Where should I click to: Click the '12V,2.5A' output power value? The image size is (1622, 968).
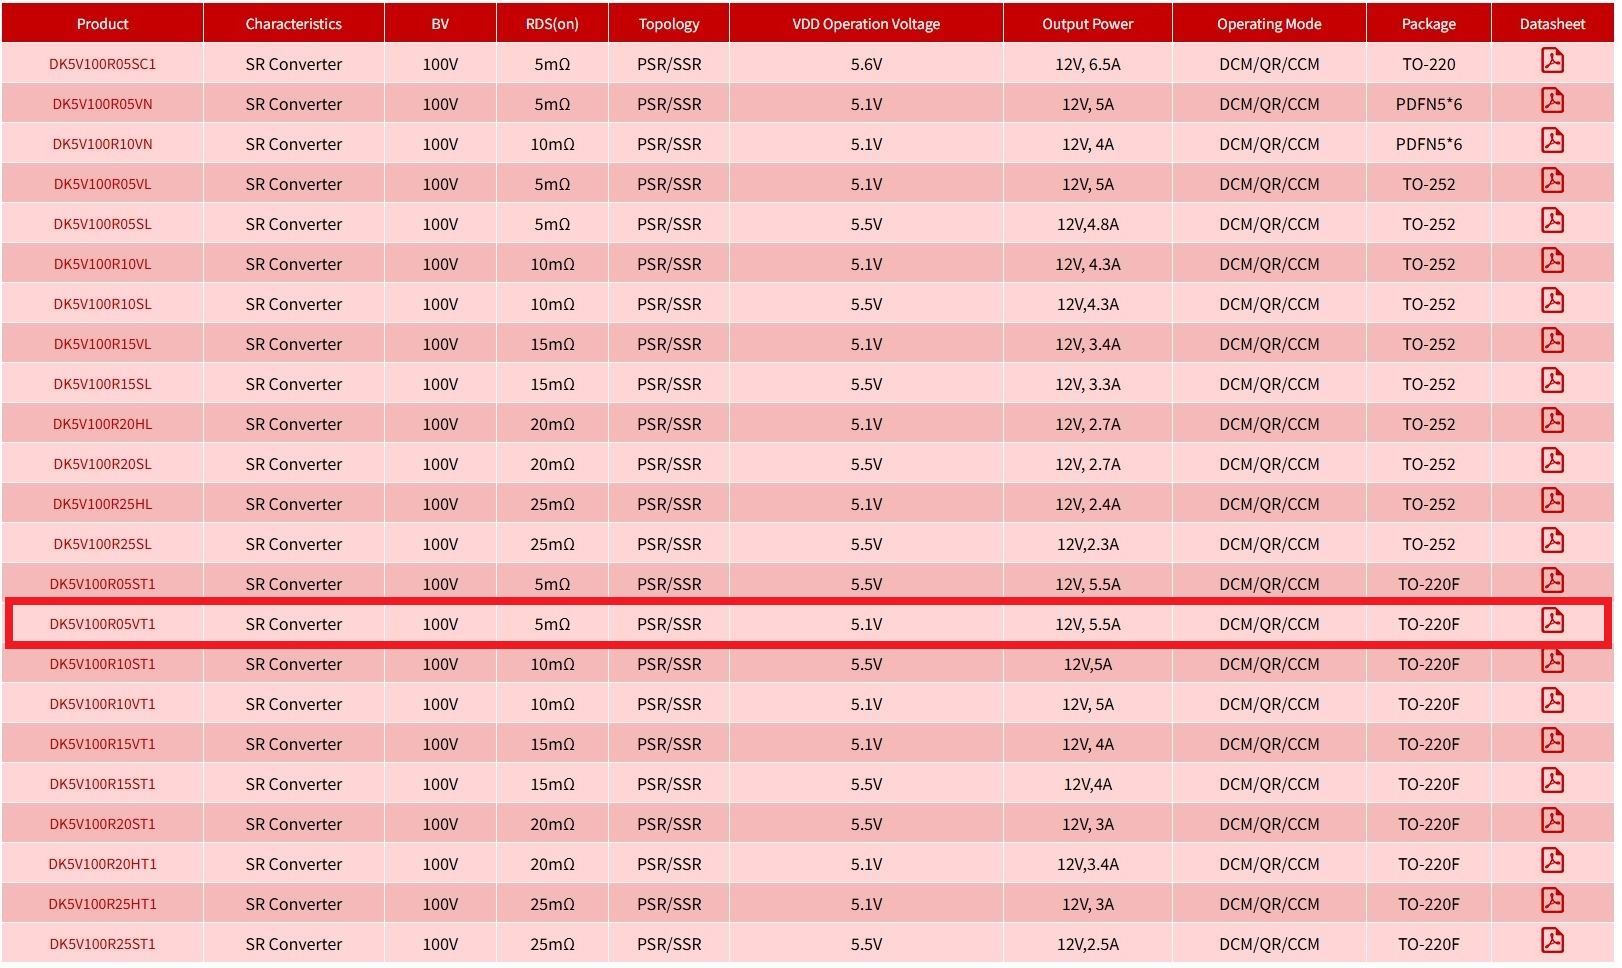[1088, 944]
